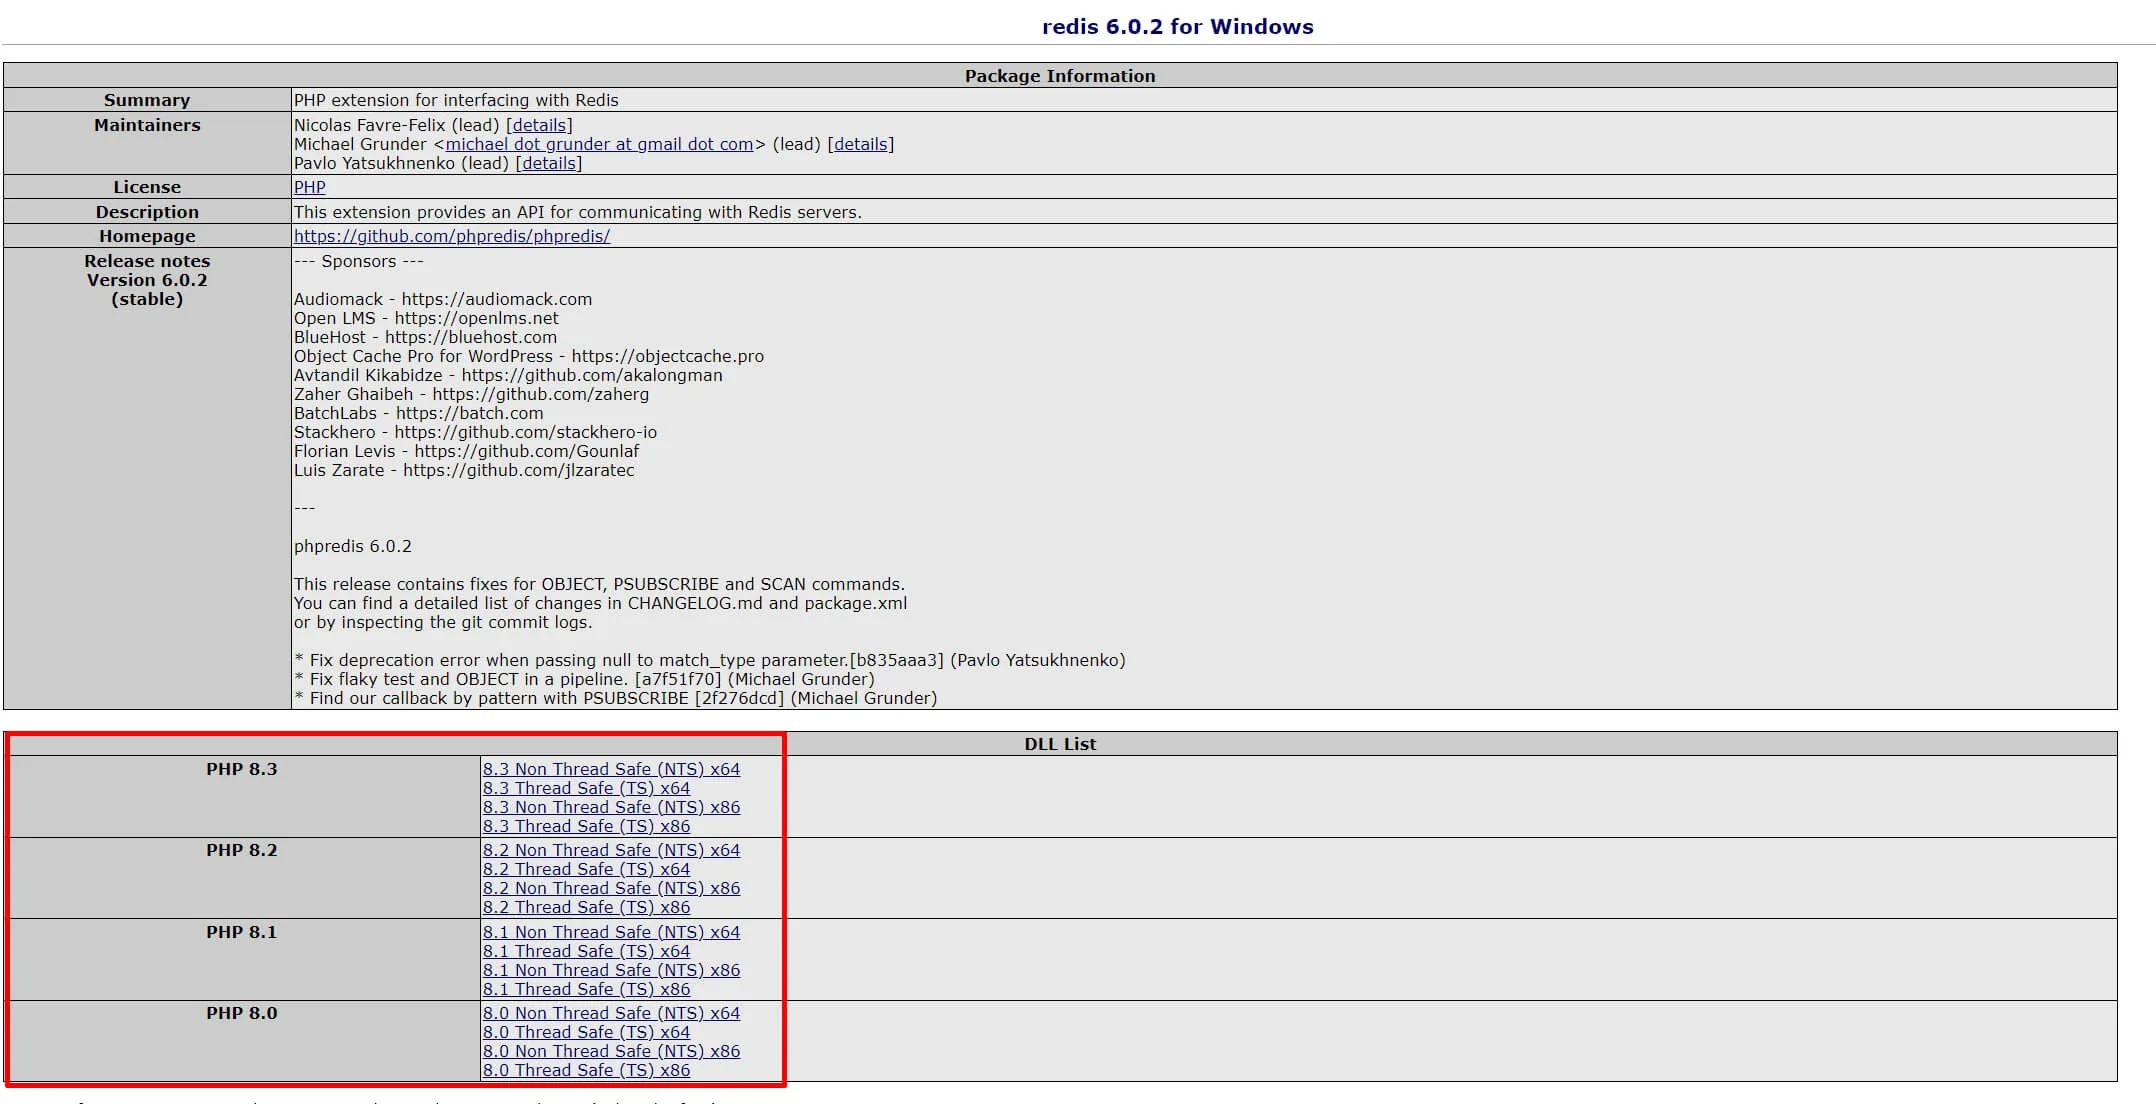Click the 'BlueHost - https://bluehost.com' sponsor line
The image size is (2156, 1104).
[x=425, y=337]
